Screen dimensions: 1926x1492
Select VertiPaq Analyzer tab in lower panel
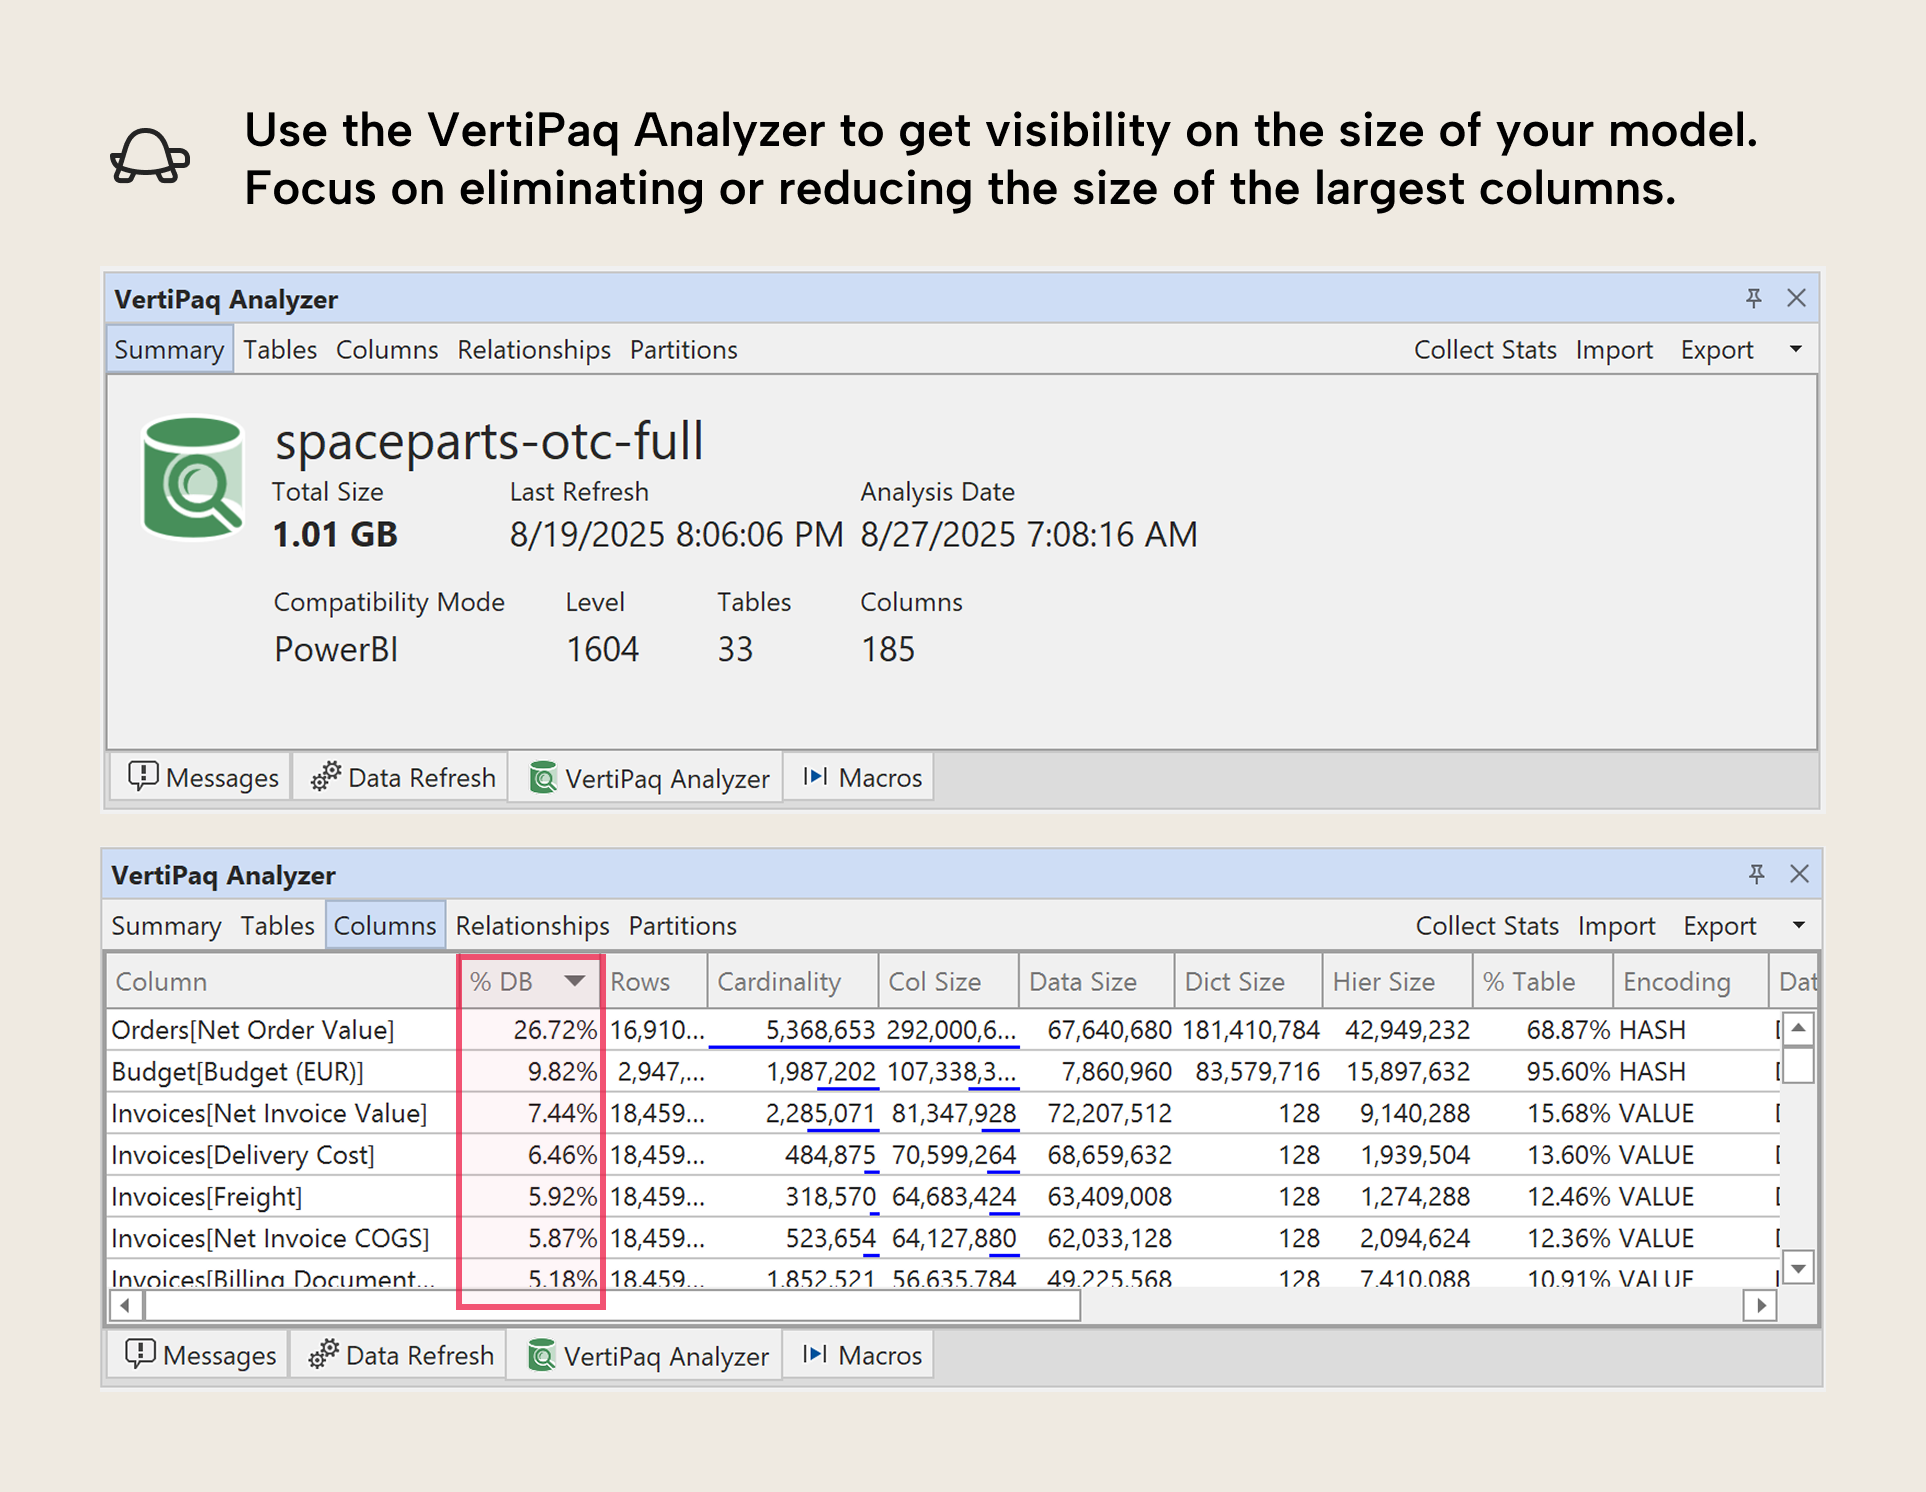[645, 1356]
